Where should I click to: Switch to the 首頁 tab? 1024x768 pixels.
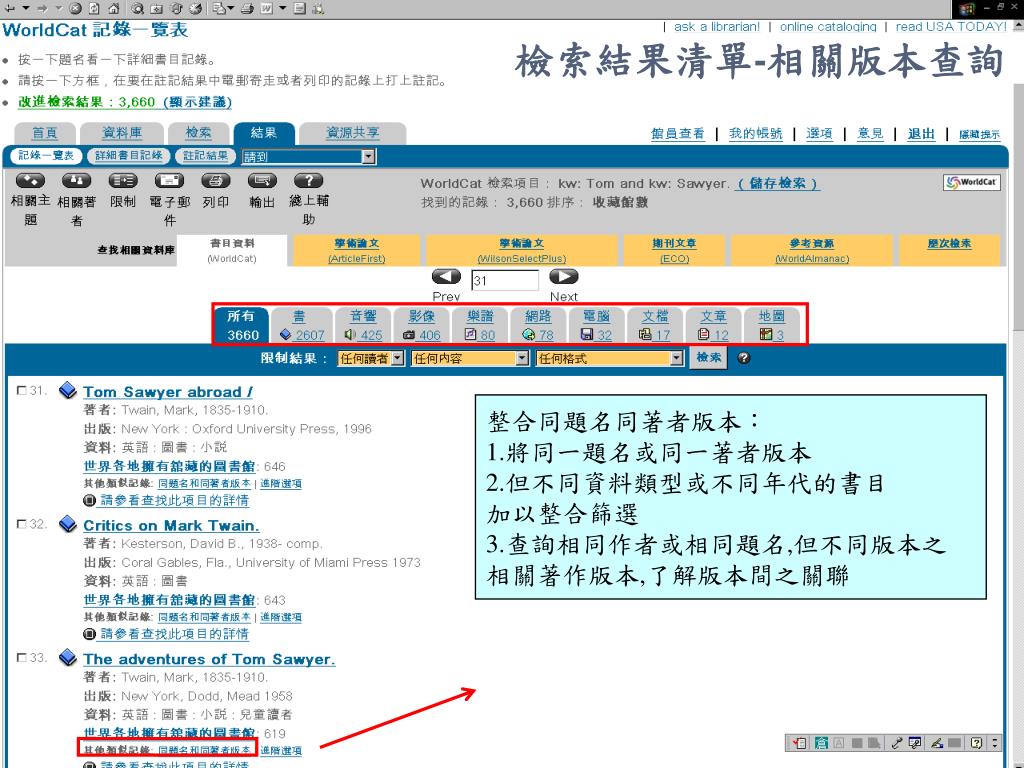tap(45, 133)
